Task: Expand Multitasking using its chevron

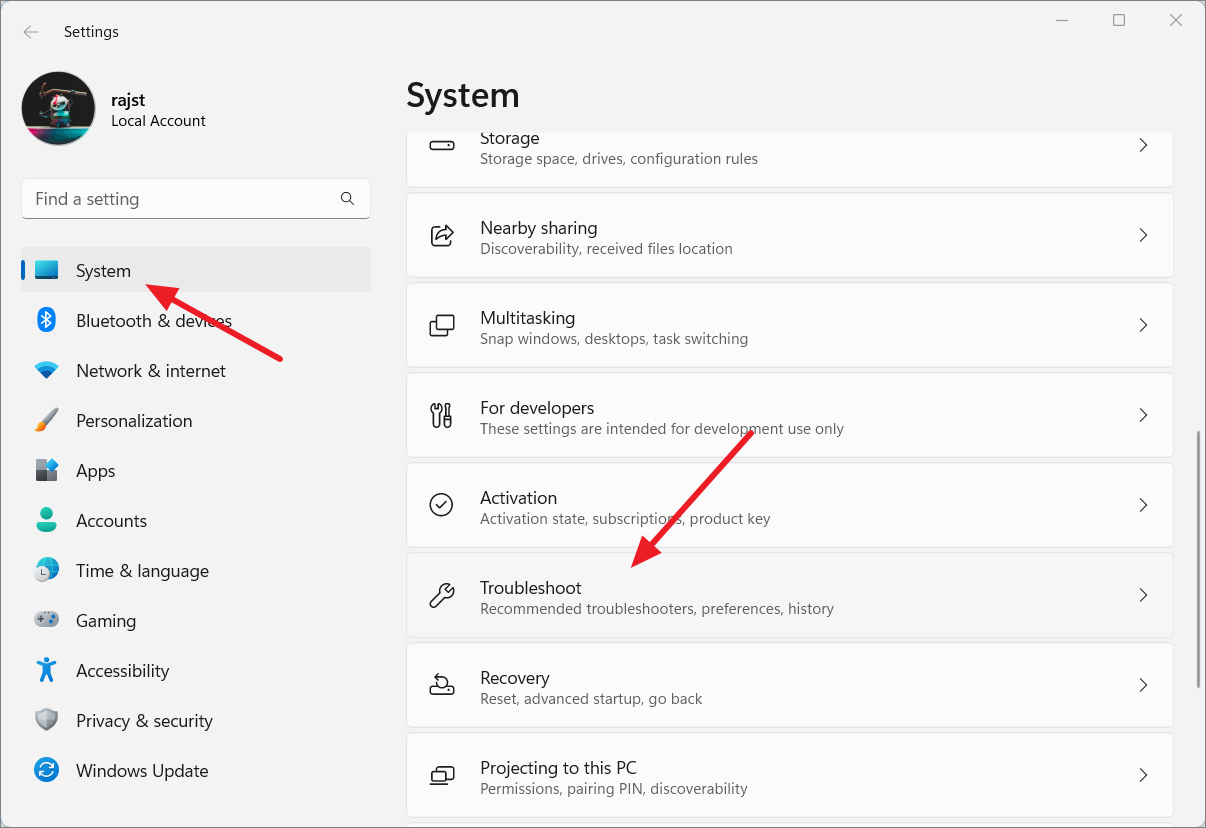Action: tap(1143, 326)
